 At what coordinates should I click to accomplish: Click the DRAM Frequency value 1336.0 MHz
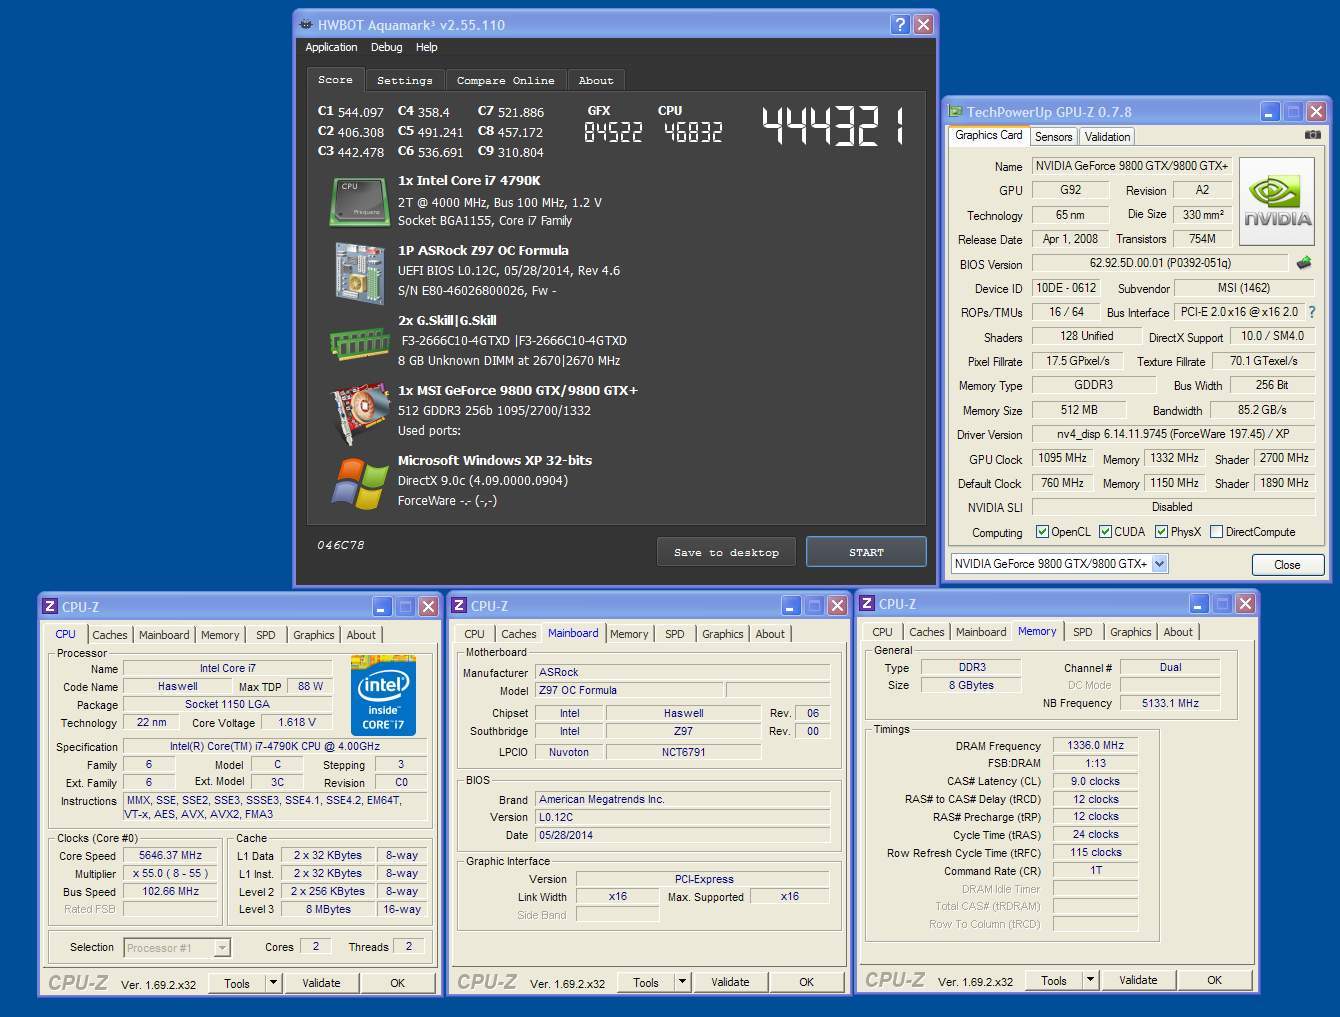[x=1095, y=746]
